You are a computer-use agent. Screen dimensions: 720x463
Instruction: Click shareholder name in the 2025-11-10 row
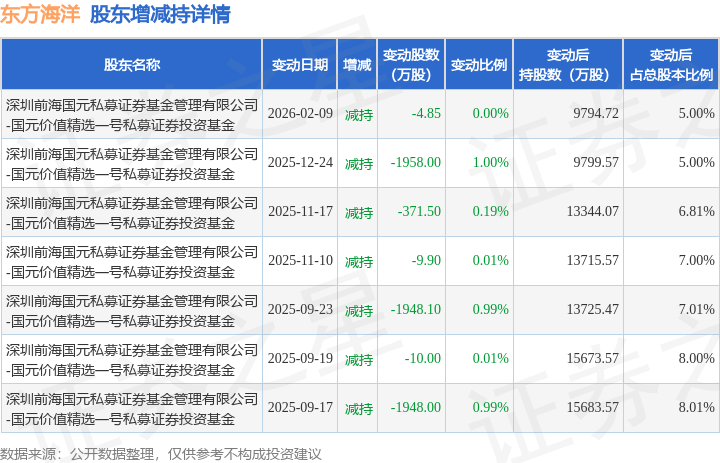(x=132, y=262)
